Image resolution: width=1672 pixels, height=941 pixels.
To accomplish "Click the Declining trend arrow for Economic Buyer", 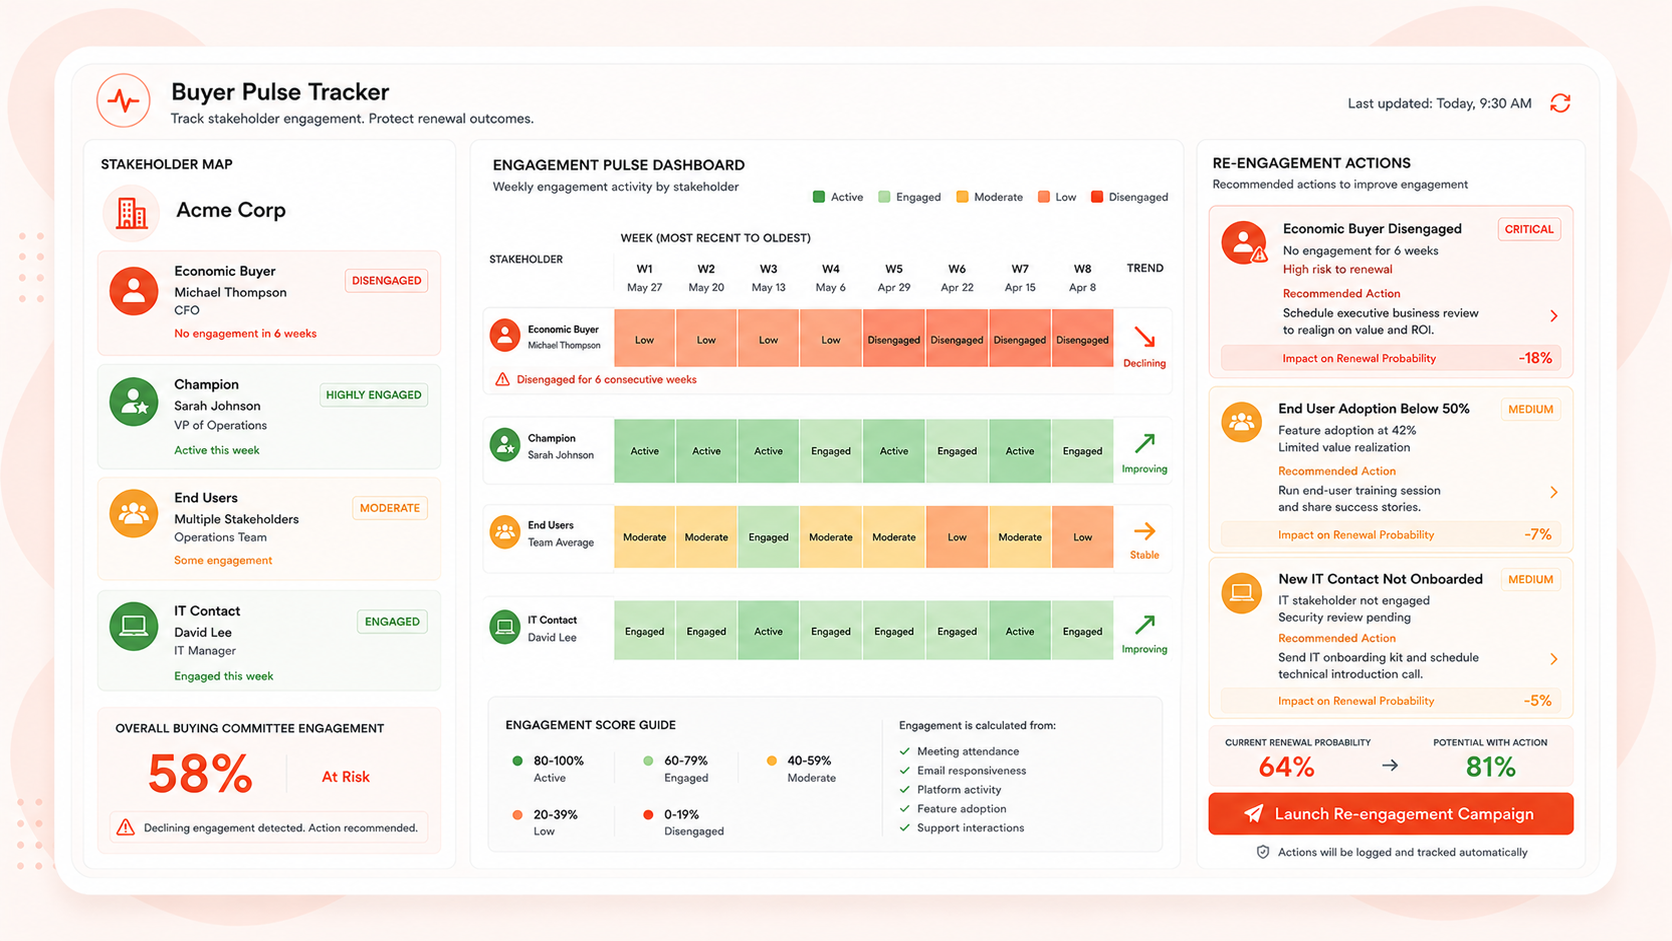I will [1144, 338].
